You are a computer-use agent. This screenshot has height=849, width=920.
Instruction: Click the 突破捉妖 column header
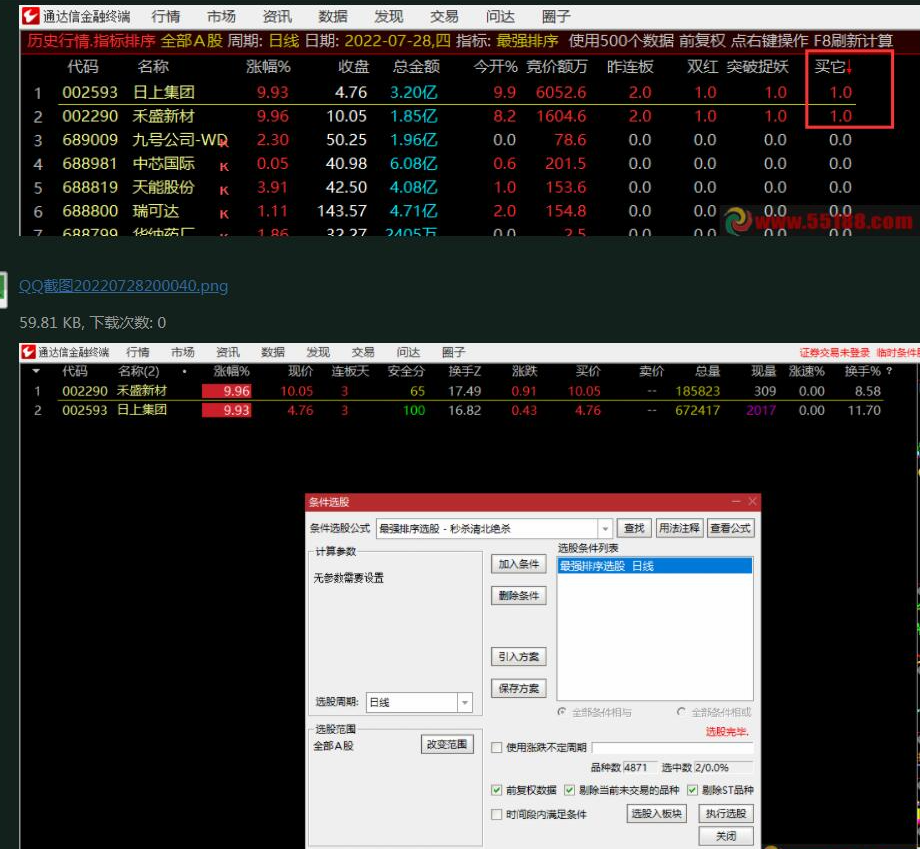757,67
